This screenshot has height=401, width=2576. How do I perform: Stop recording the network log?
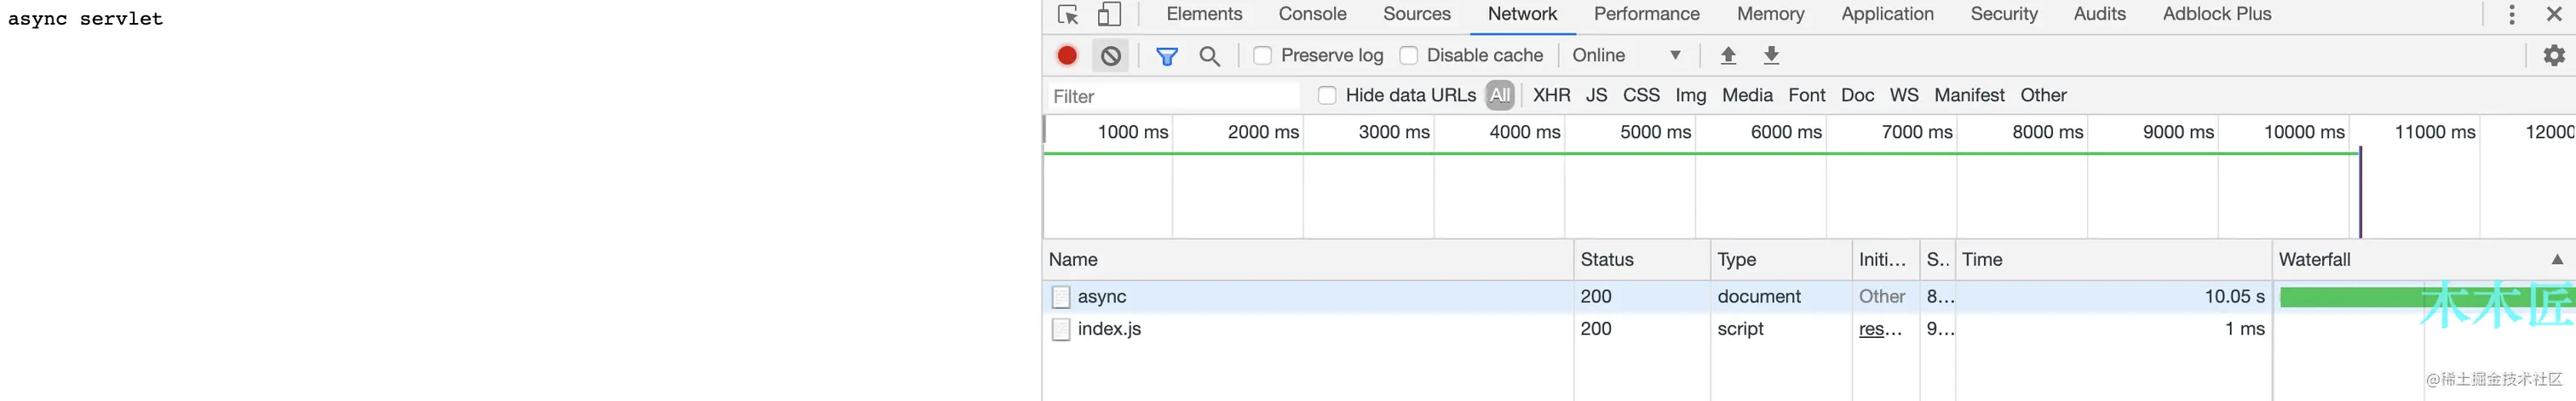tap(1067, 56)
